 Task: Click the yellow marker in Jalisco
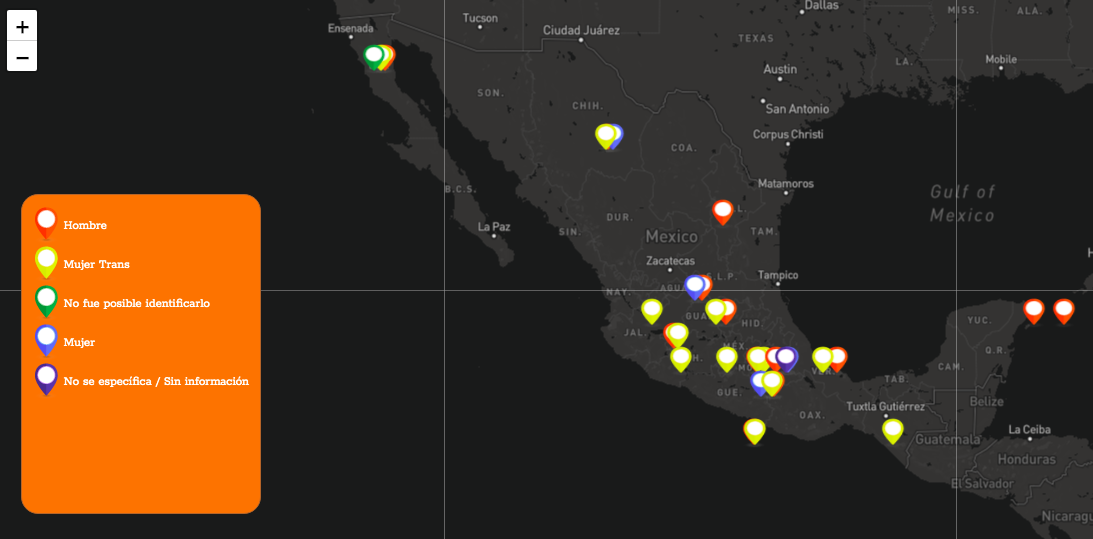652,310
